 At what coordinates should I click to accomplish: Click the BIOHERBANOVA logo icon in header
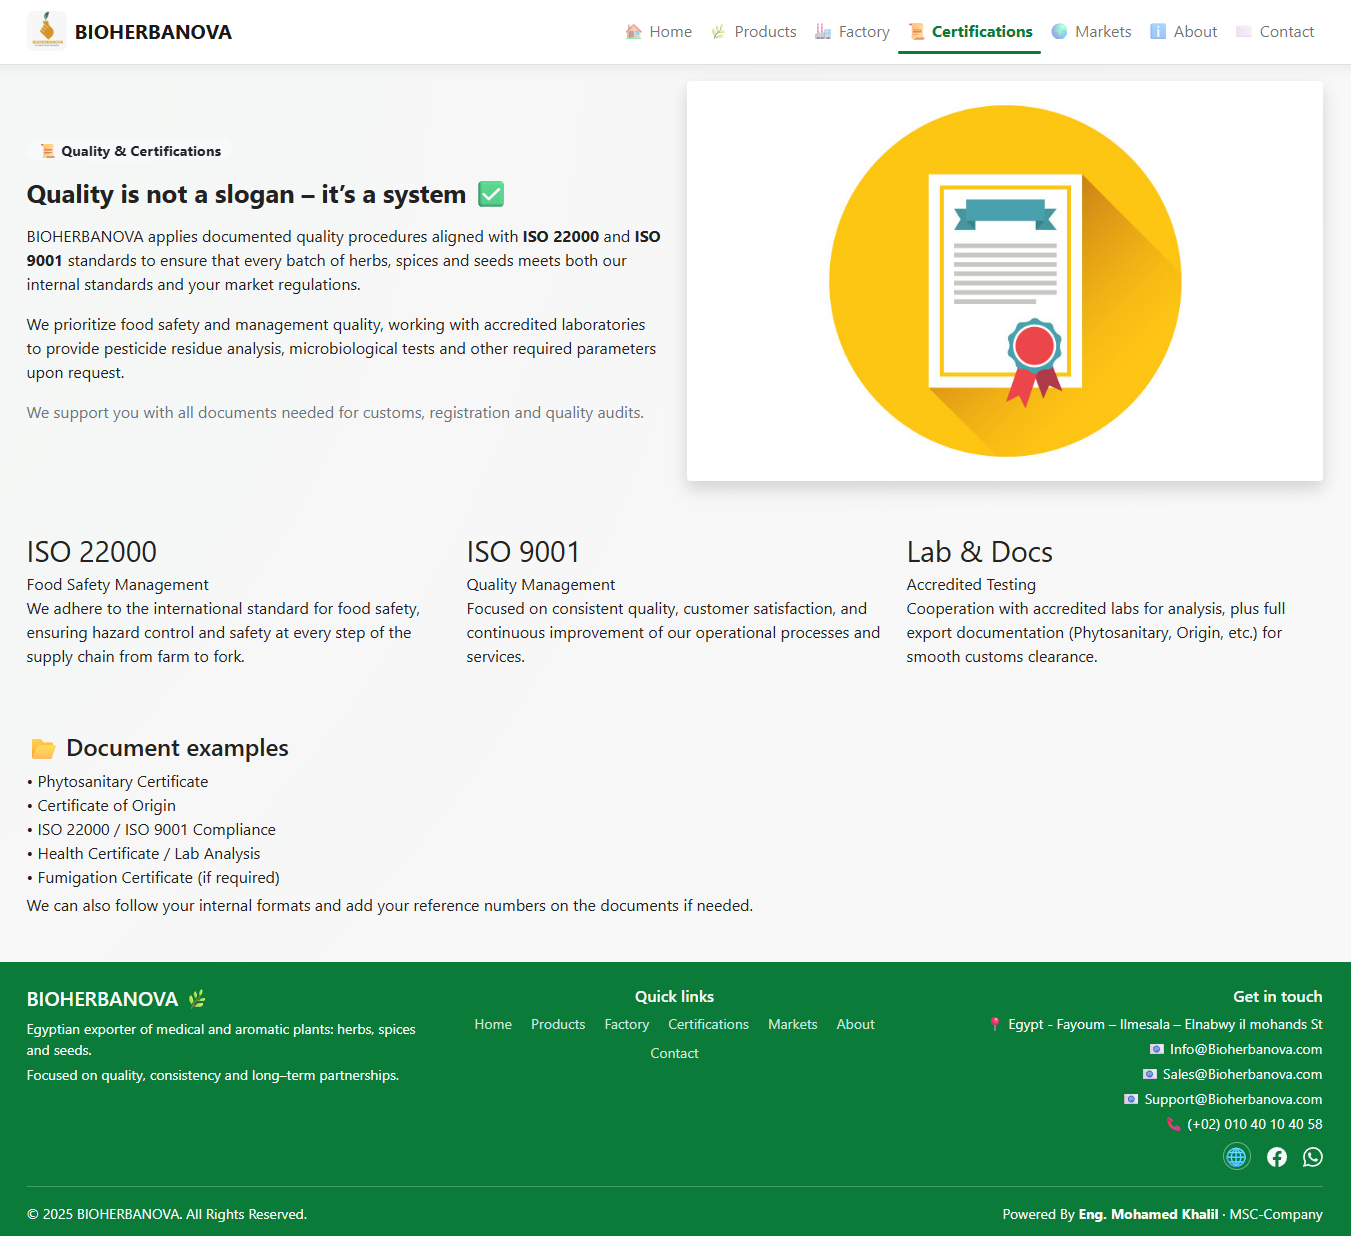click(47, 31)
